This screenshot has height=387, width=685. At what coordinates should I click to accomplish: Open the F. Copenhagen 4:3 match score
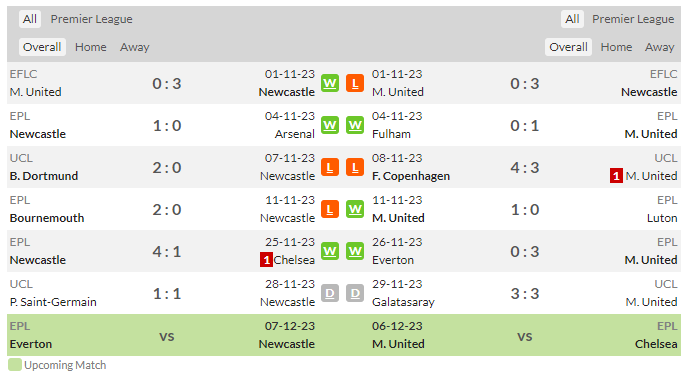[x=525, y=168]
